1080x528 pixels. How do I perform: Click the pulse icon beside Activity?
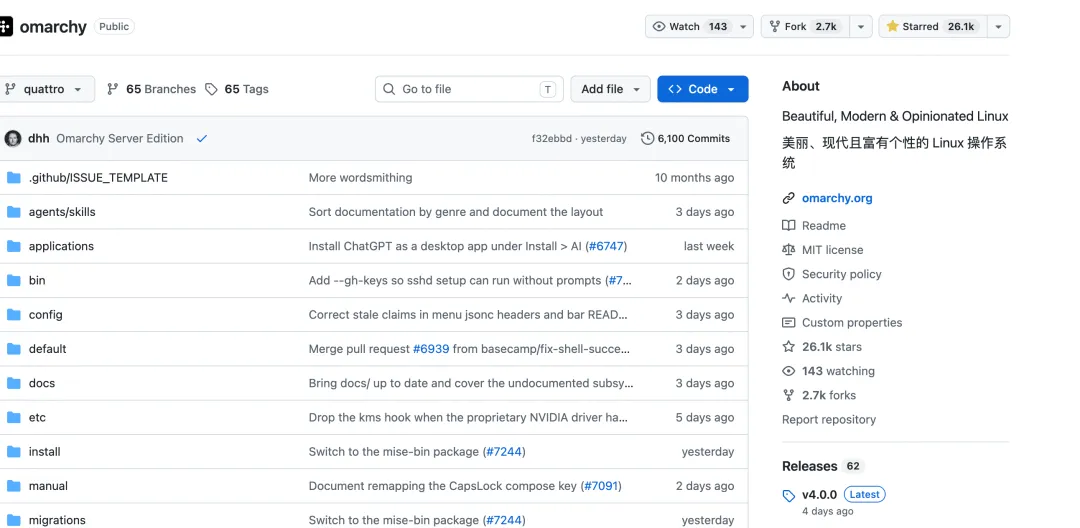coord(789,298)
